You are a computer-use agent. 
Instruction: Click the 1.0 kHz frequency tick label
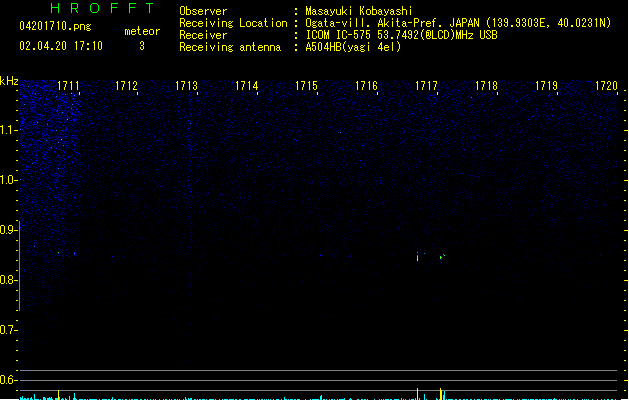(x=8, y=180)
